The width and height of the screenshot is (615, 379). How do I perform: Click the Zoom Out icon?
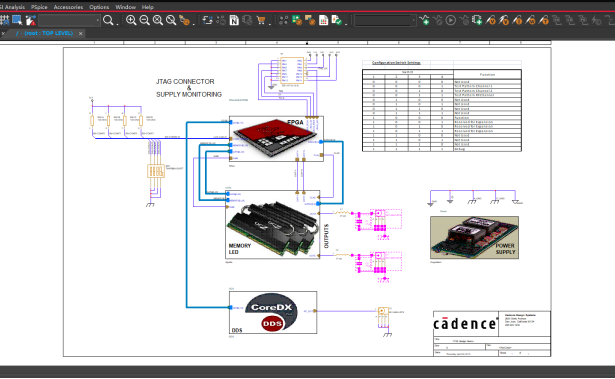tap(144, 20)
